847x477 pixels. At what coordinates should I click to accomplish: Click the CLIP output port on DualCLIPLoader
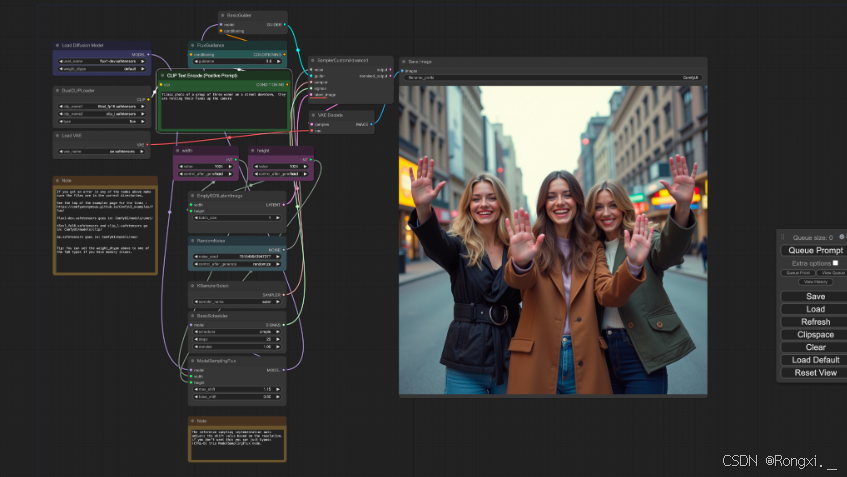(x=148, y=99)
